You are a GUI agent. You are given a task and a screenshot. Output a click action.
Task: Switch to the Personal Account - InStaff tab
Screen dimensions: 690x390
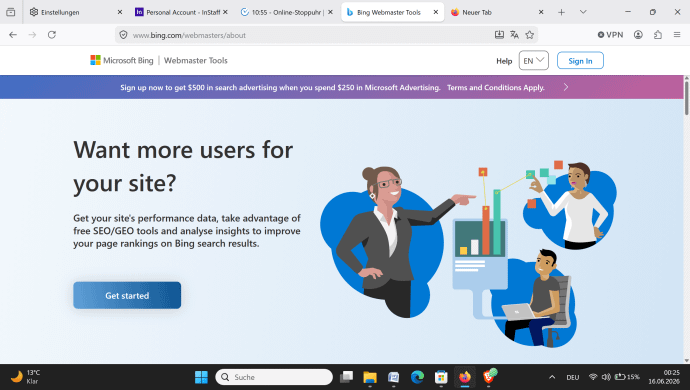click(181, 12)
